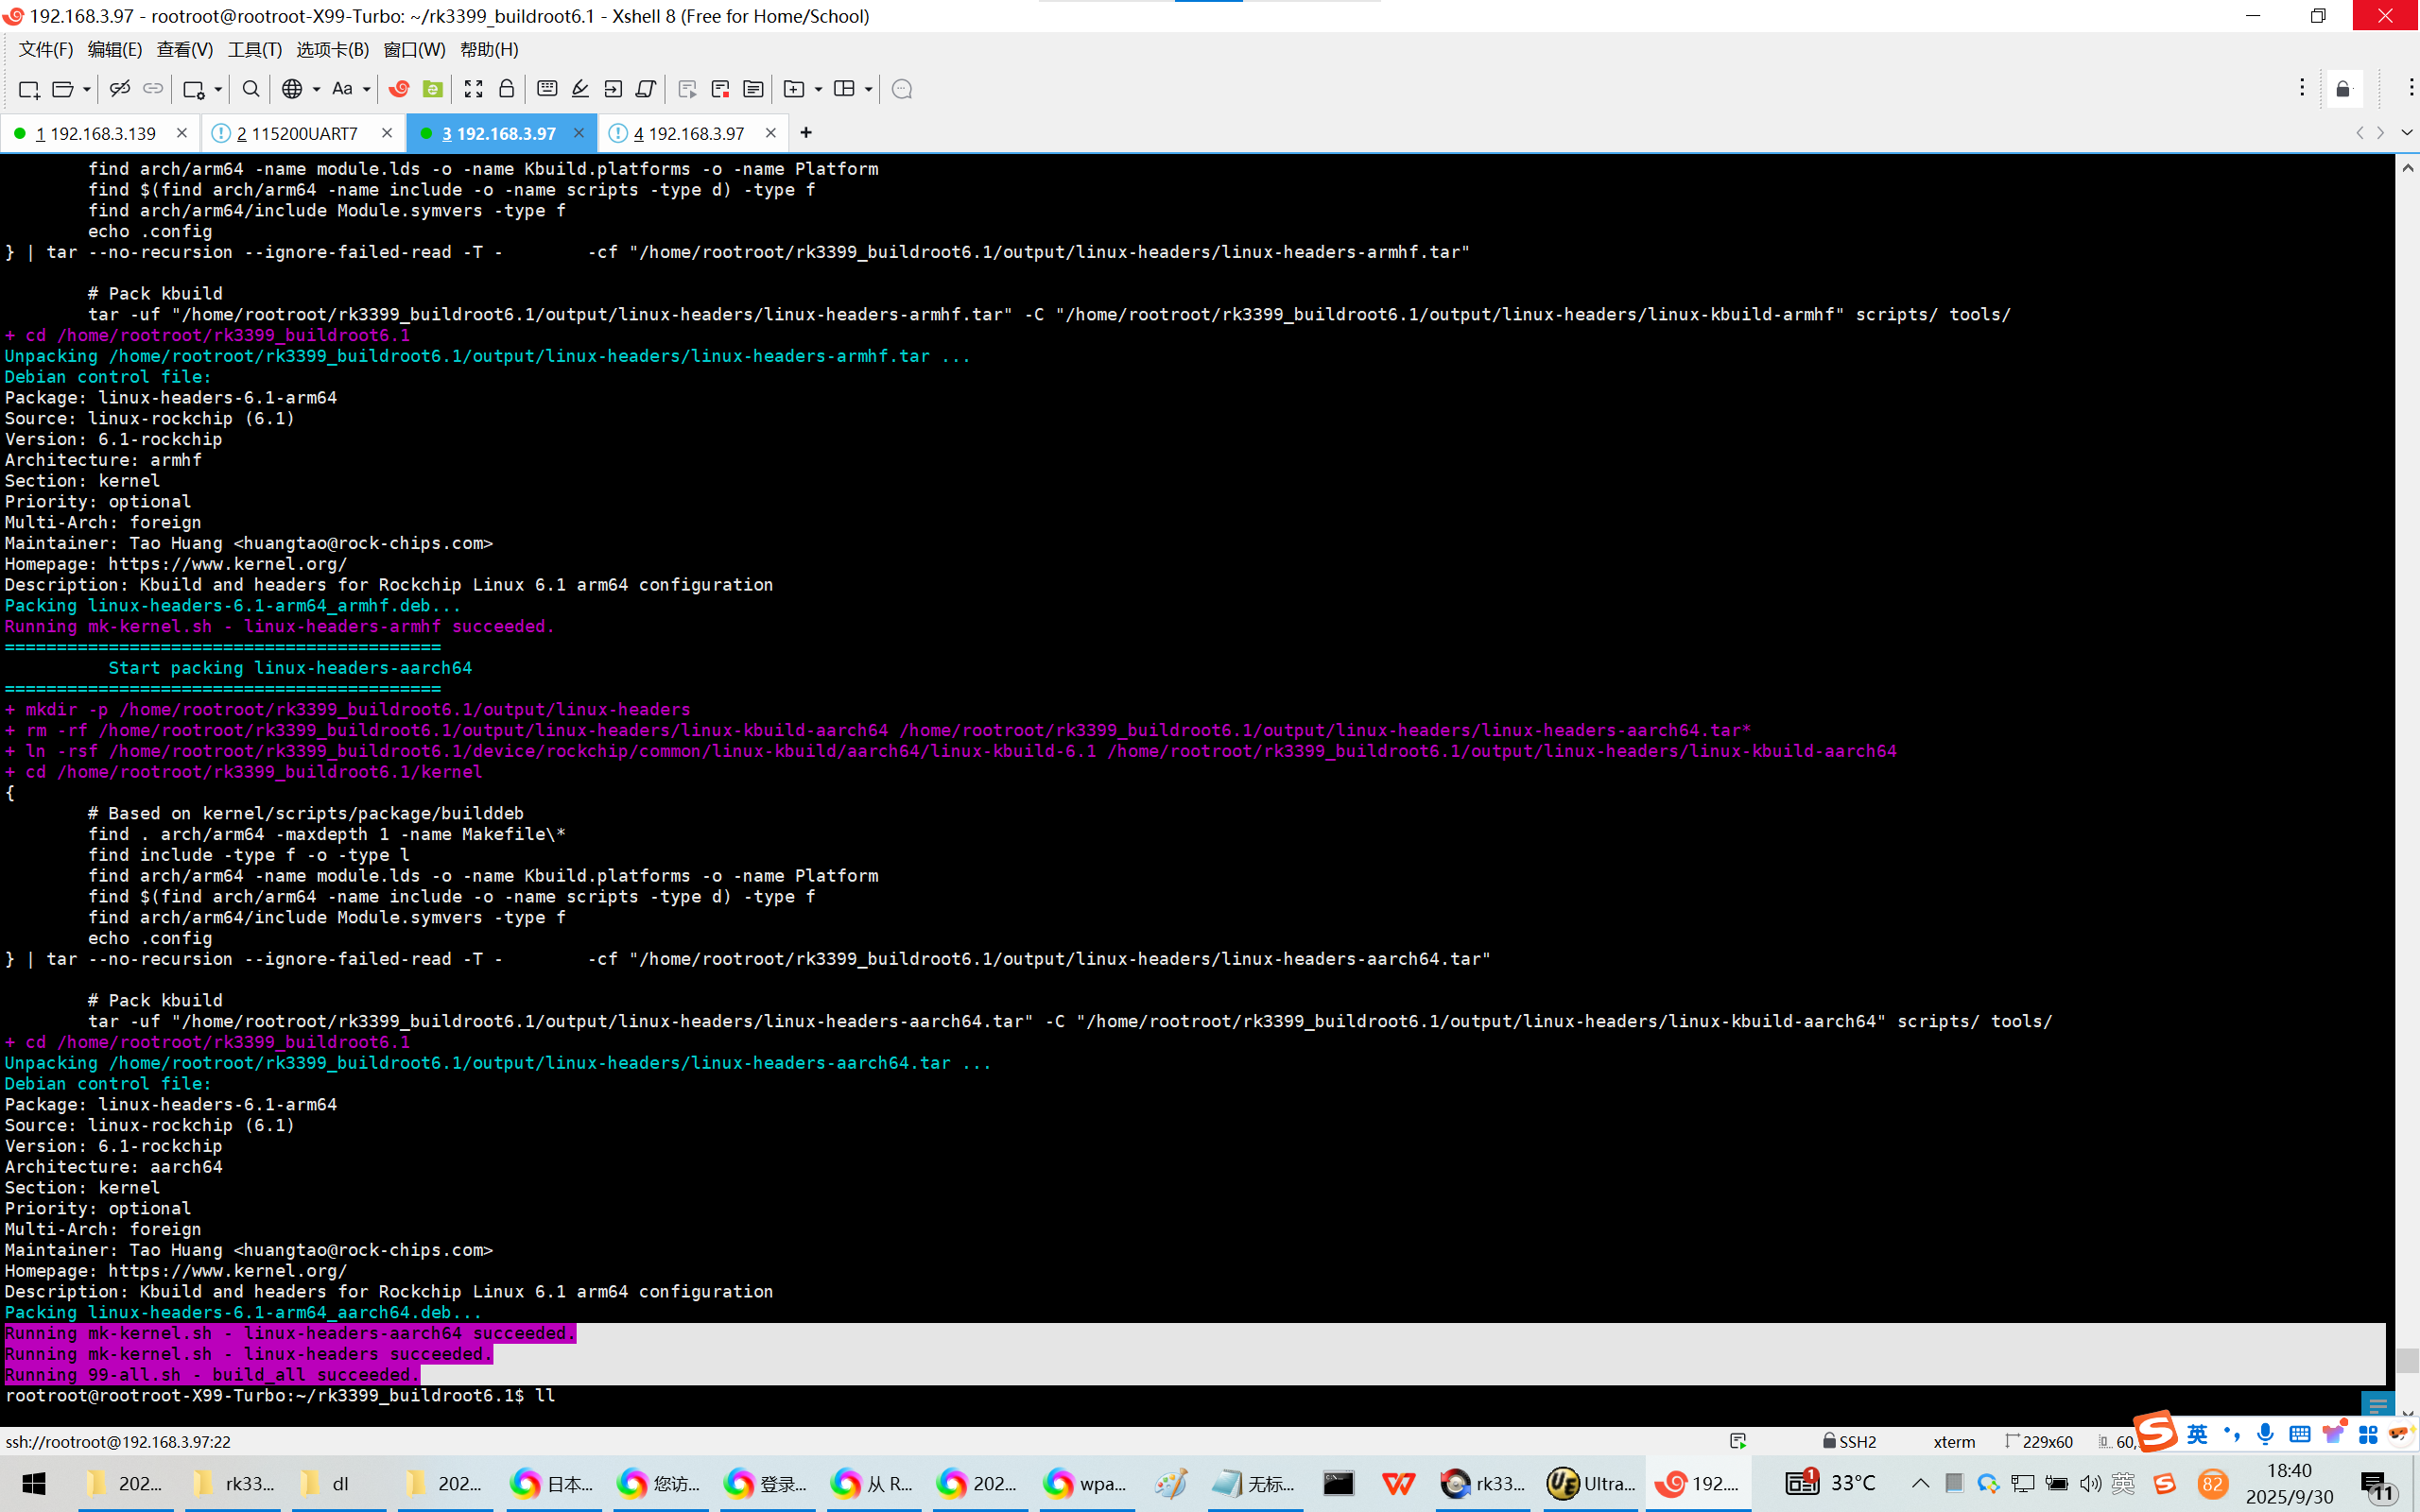Open WPS Office from taskbar

[x=1398, y=1484]
